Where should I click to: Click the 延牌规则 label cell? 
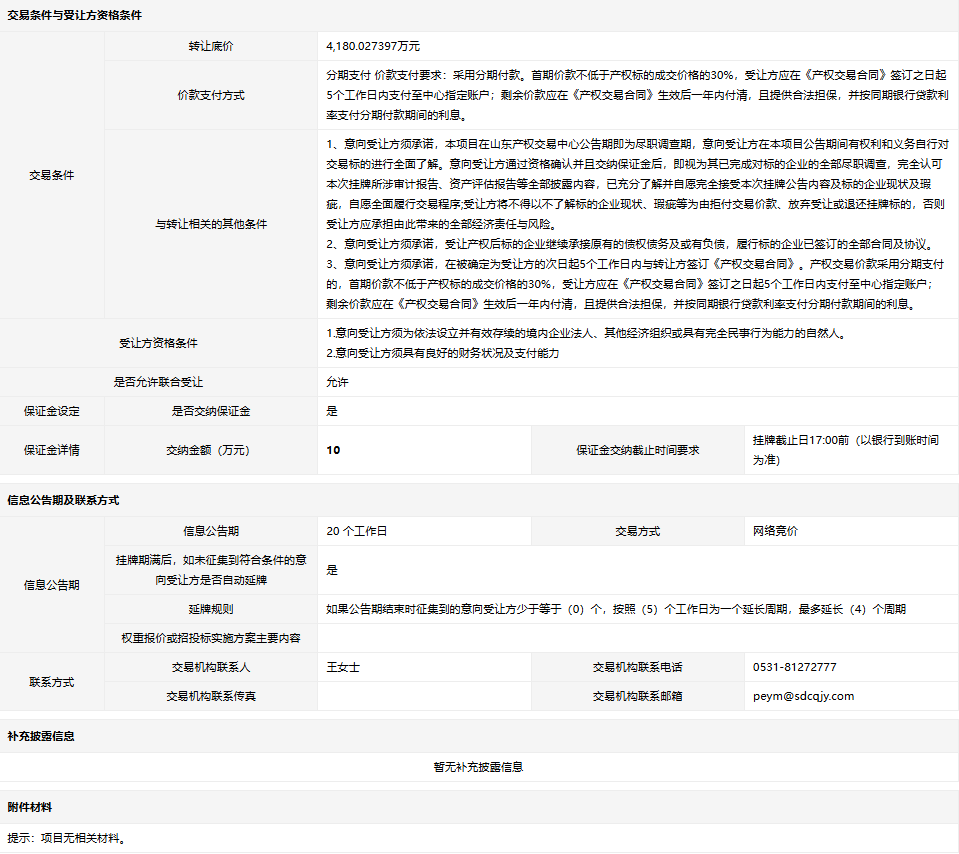pyautogui.click(x=210, y=609)
